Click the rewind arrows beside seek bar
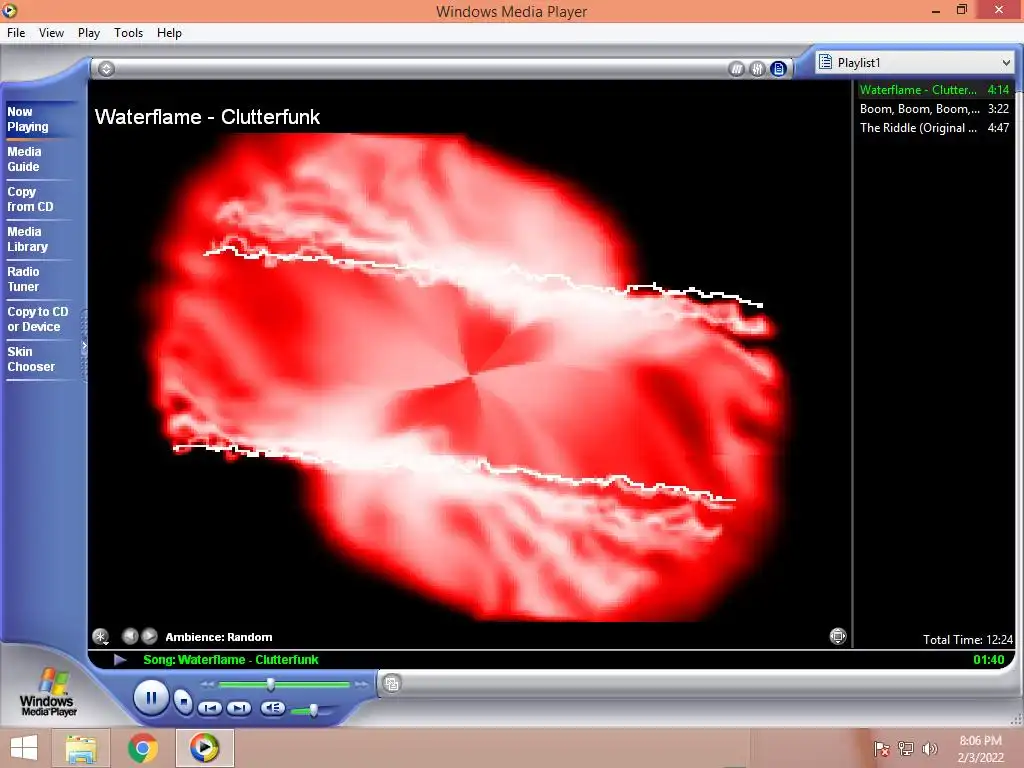Viewport: 1024px width, 768px height. [x=208, y=684]
